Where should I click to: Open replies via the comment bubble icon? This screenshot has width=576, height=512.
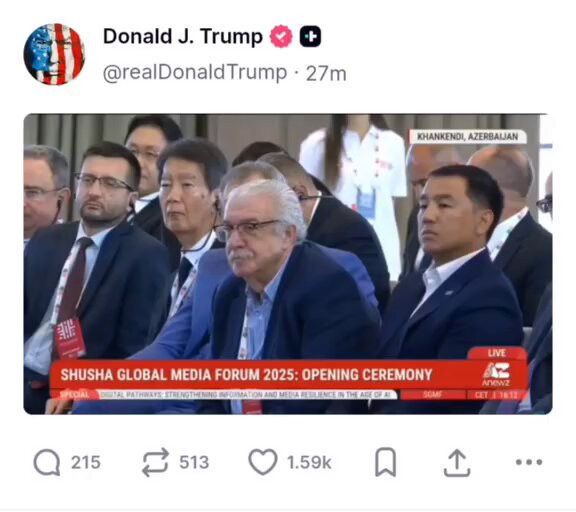tap(47, 462)
